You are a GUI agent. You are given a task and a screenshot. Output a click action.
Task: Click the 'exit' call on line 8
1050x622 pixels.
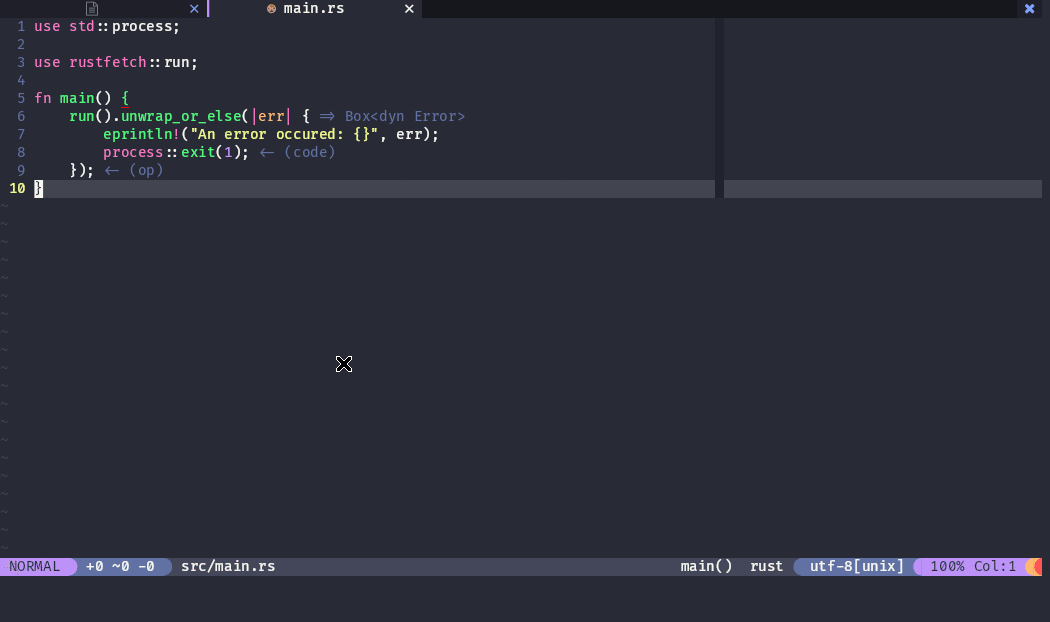coord(198,153)
